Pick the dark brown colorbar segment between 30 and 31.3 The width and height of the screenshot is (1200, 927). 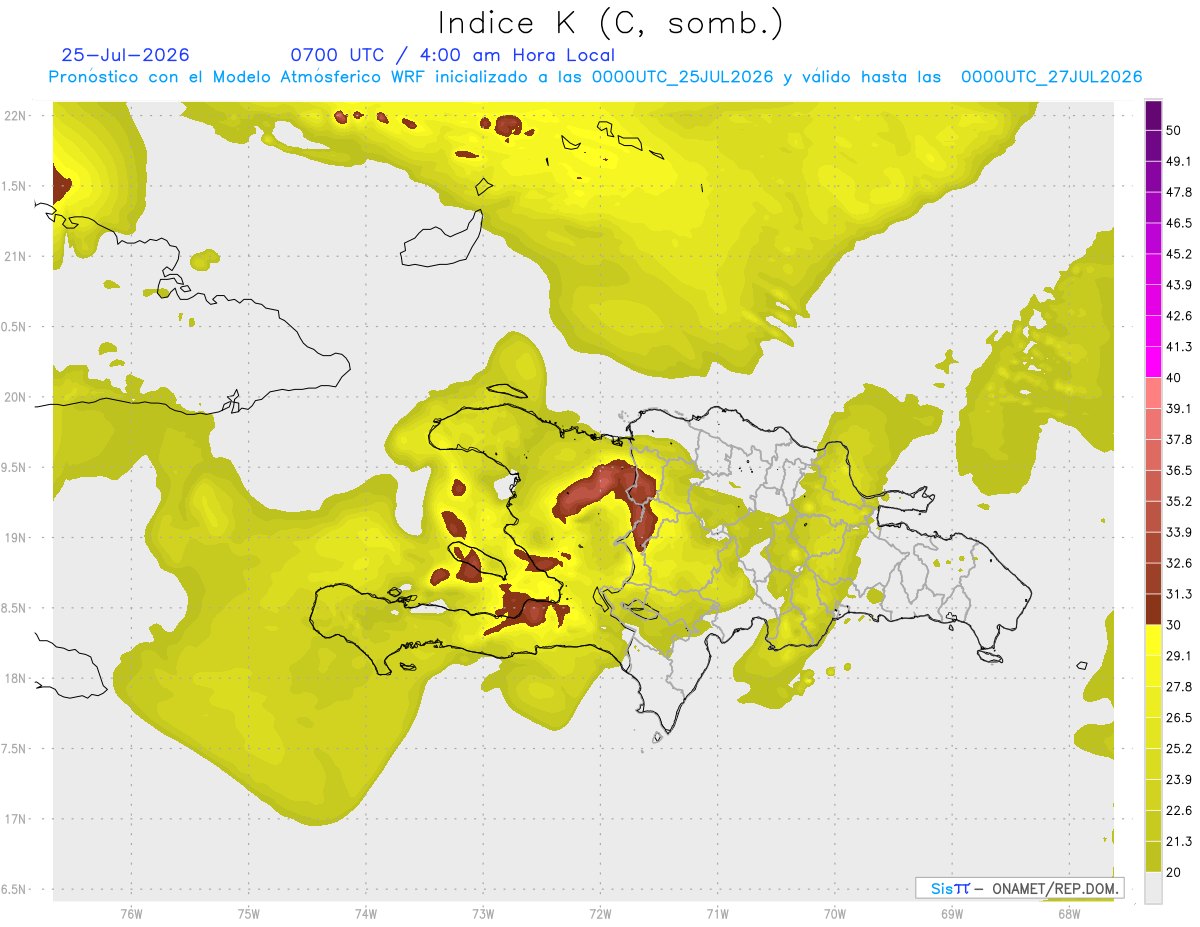click(x=1153, y=609)
